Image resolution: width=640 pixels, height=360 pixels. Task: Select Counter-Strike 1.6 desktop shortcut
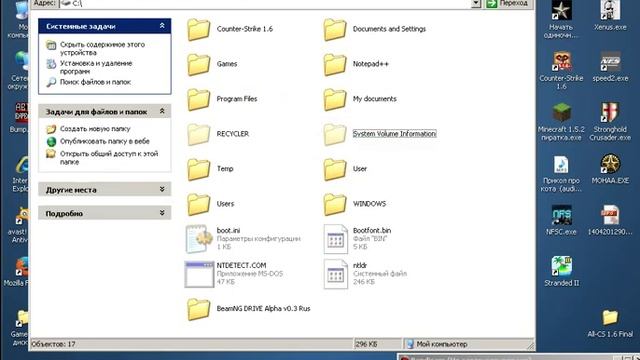pyautogui.click(x=562, y=62)
